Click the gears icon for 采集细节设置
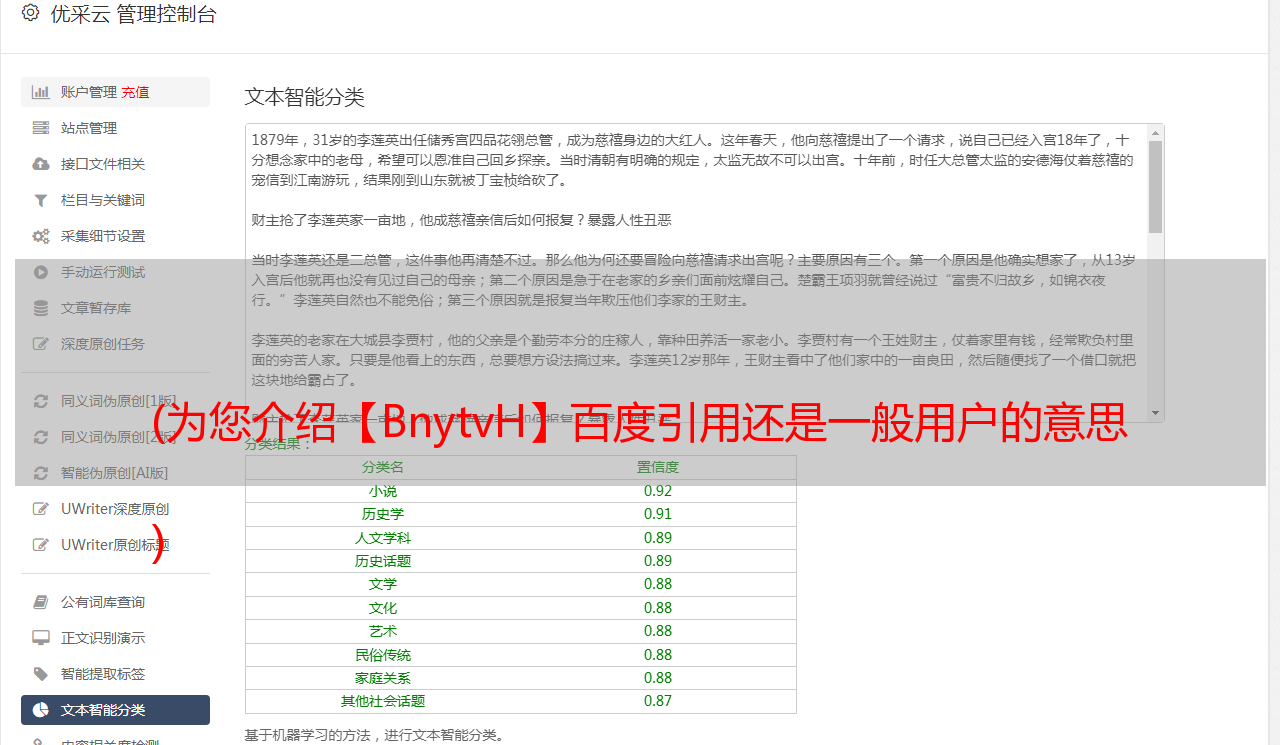Viewport: 1280px width, 745px height. click(x=41, y=236)
